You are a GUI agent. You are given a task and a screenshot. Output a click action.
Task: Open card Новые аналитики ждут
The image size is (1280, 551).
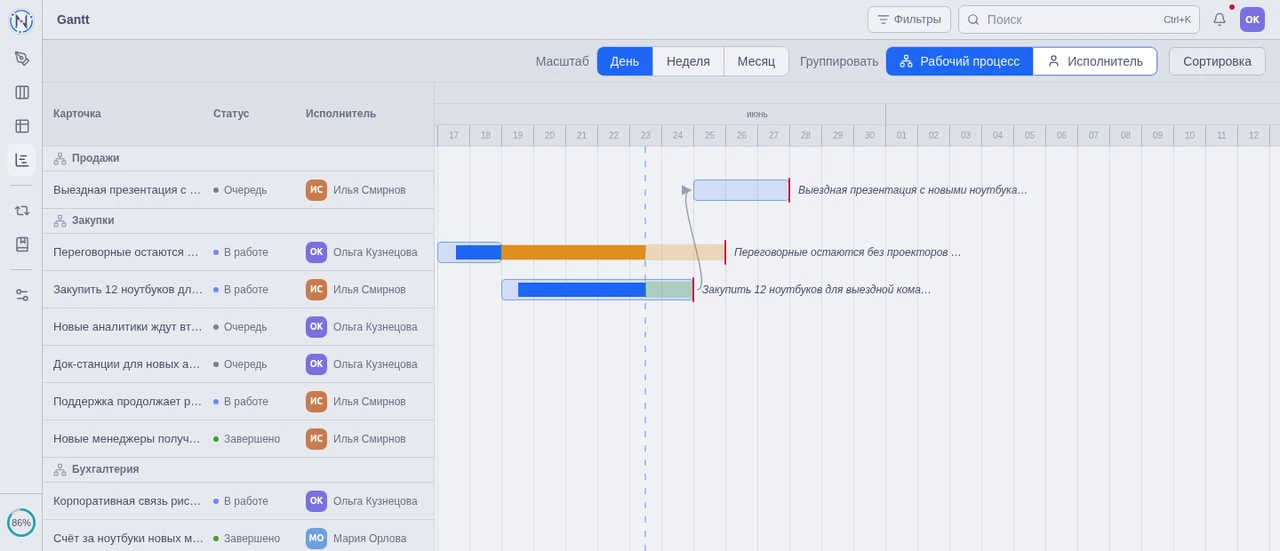127,327
